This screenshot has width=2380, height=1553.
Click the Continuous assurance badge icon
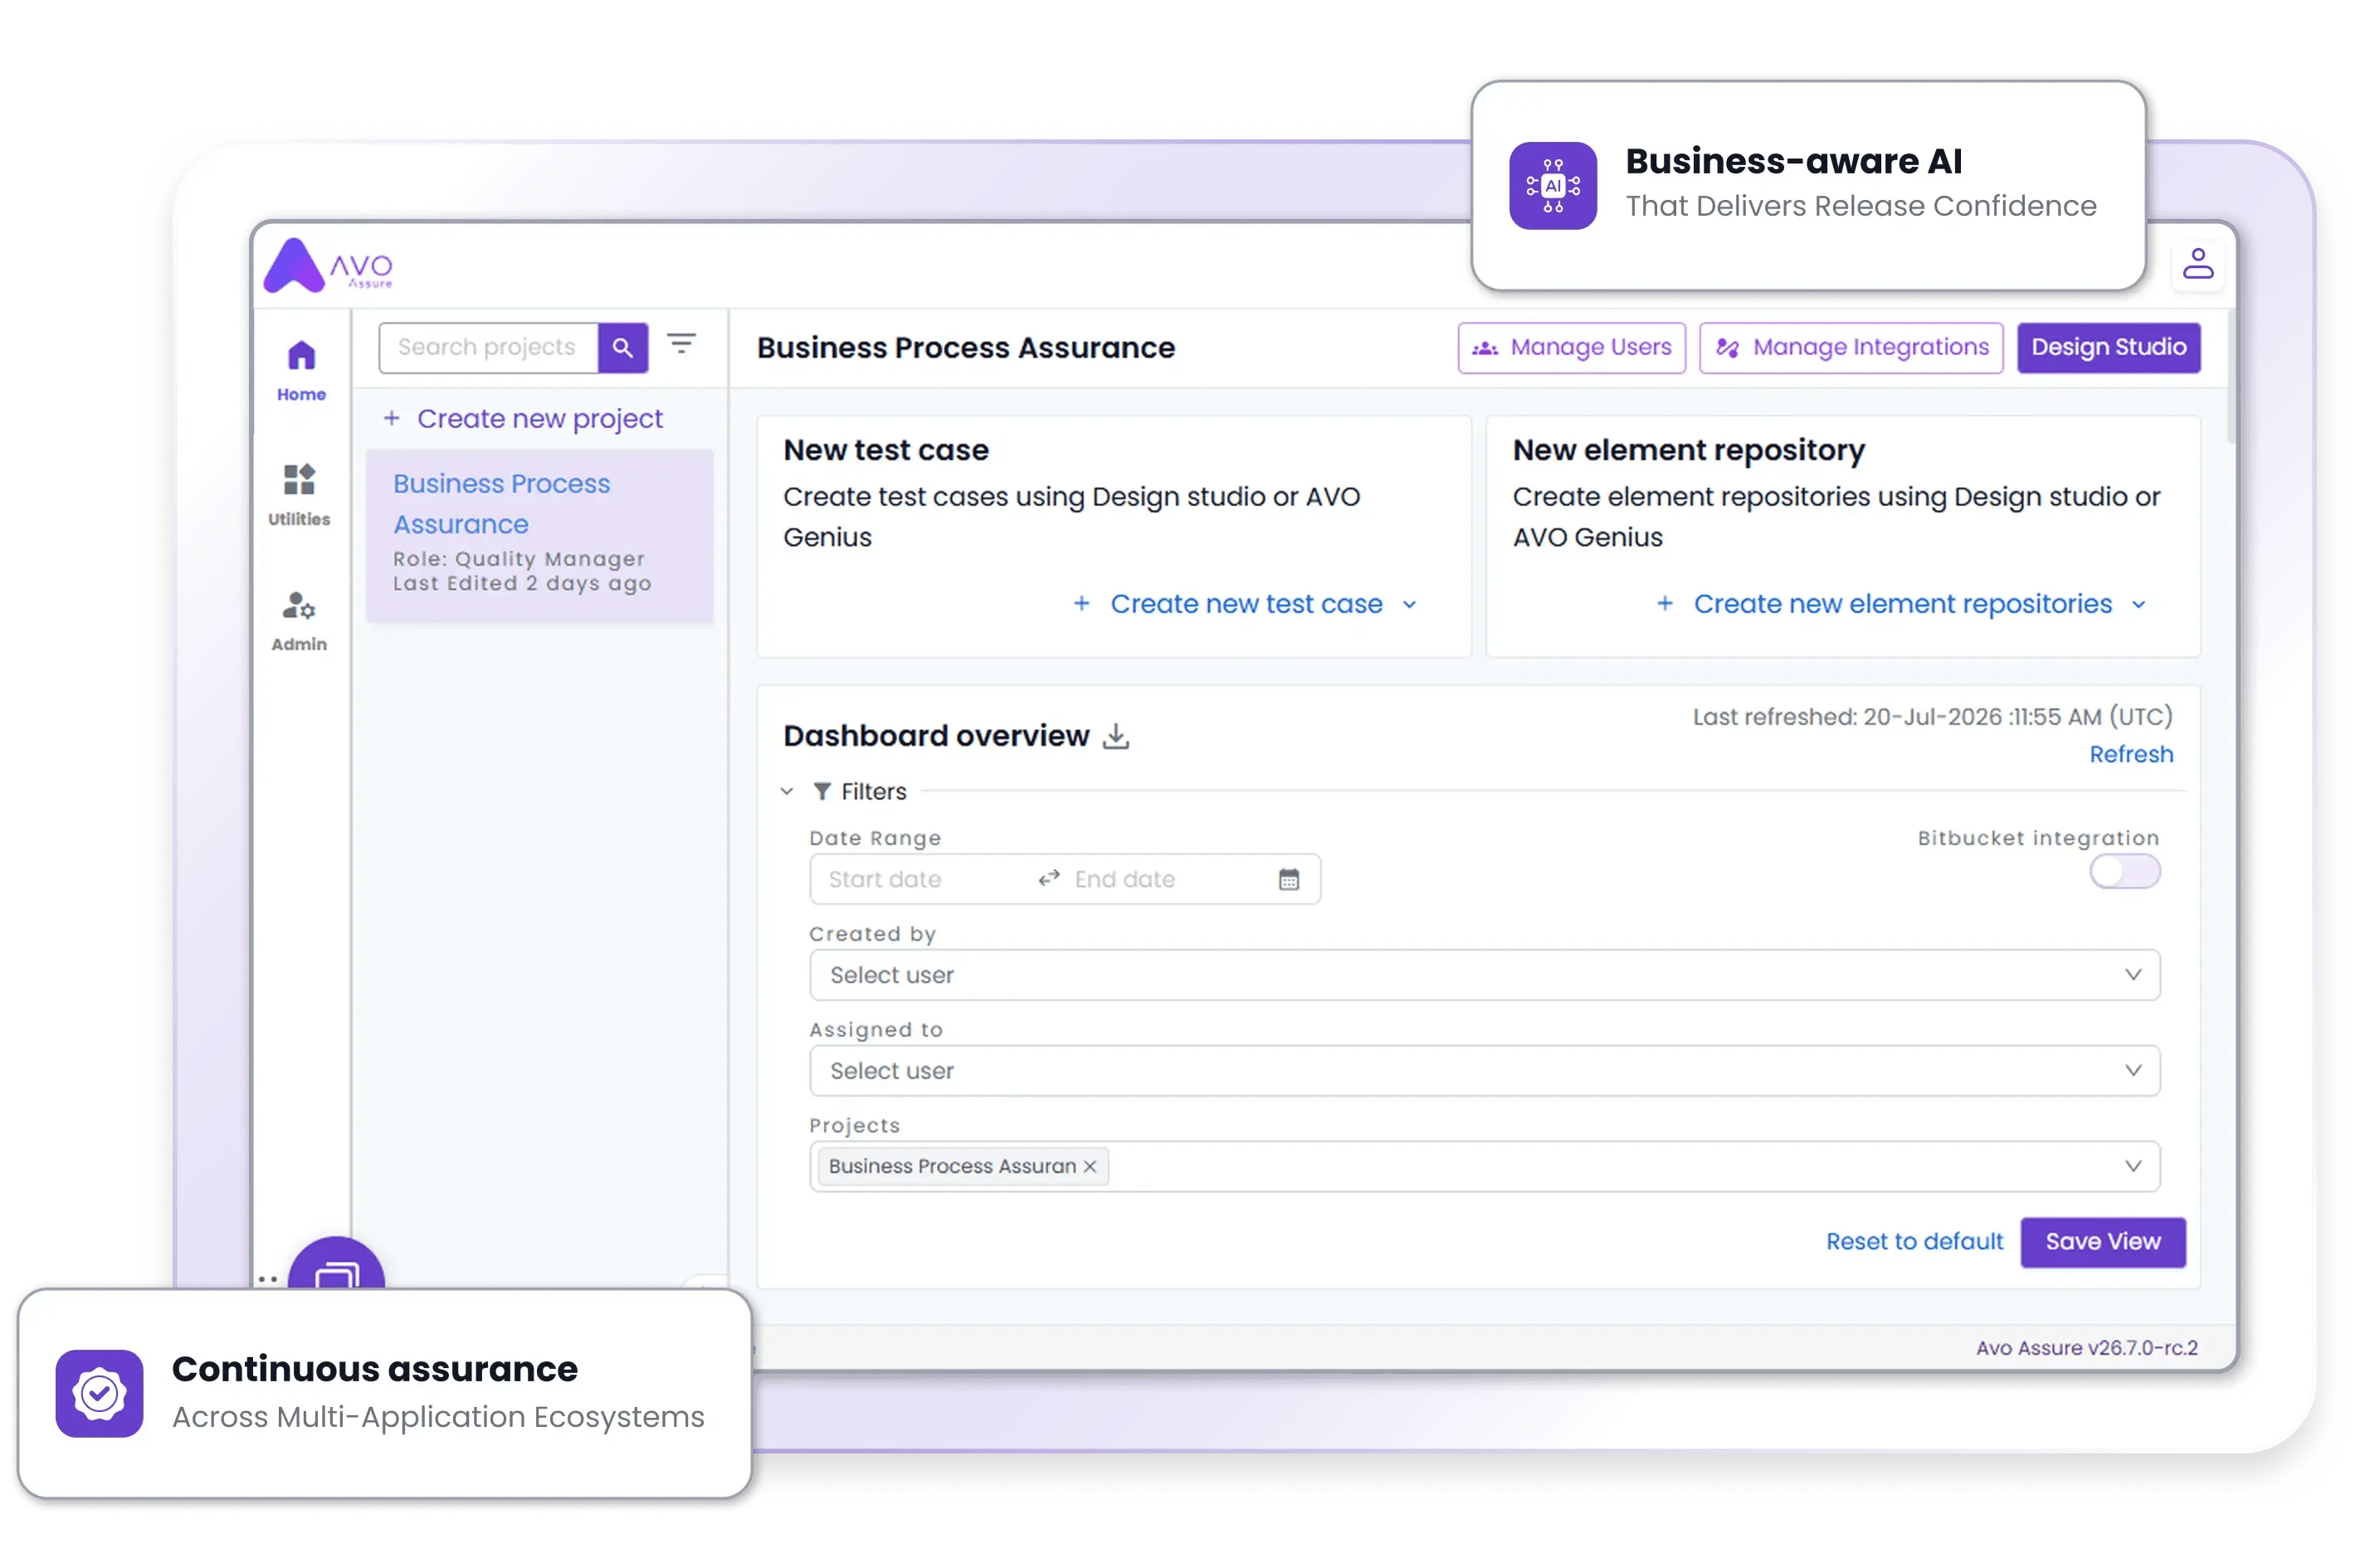pyautogui.click(x=99, y=1393)
